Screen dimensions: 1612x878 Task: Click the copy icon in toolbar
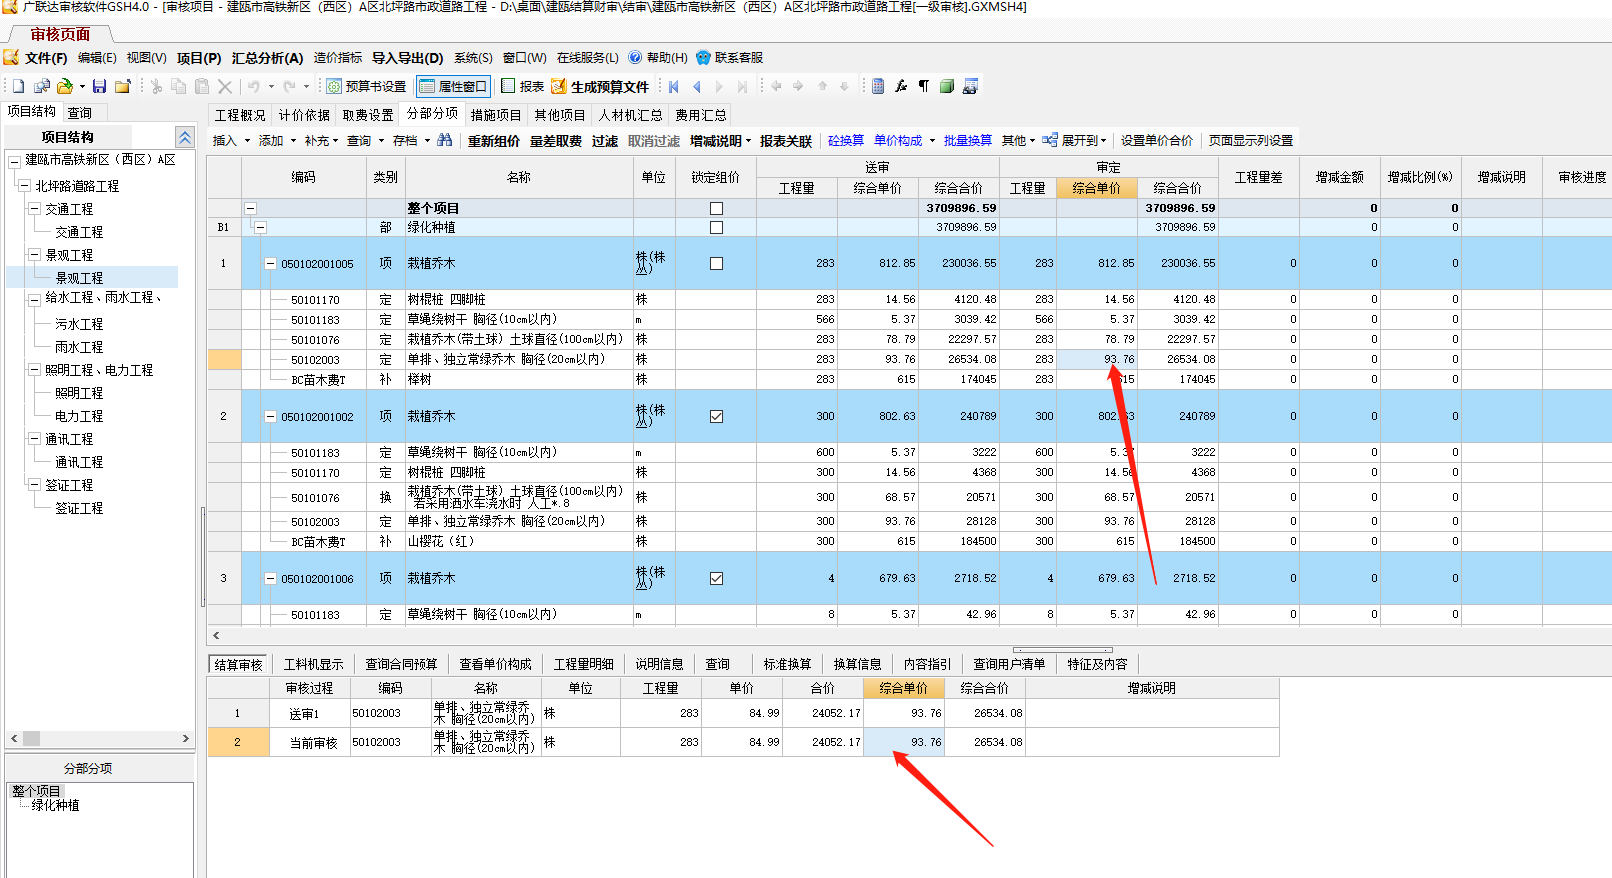(x=179, y=86)
